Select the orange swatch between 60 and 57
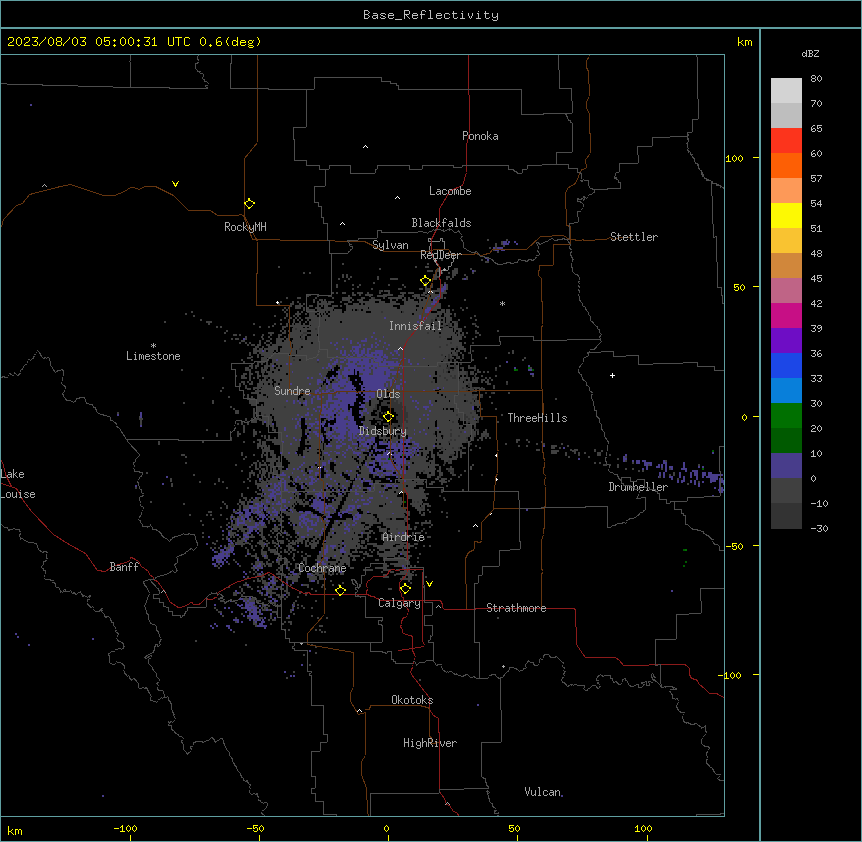The height and width of the screenshot is (842, 862). (786, 165)
